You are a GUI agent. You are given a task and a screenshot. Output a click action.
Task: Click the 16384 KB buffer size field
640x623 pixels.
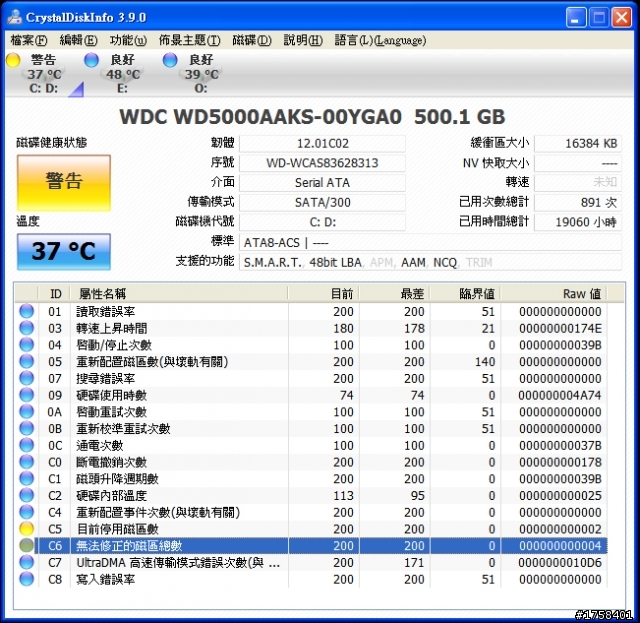coord(578,143)
